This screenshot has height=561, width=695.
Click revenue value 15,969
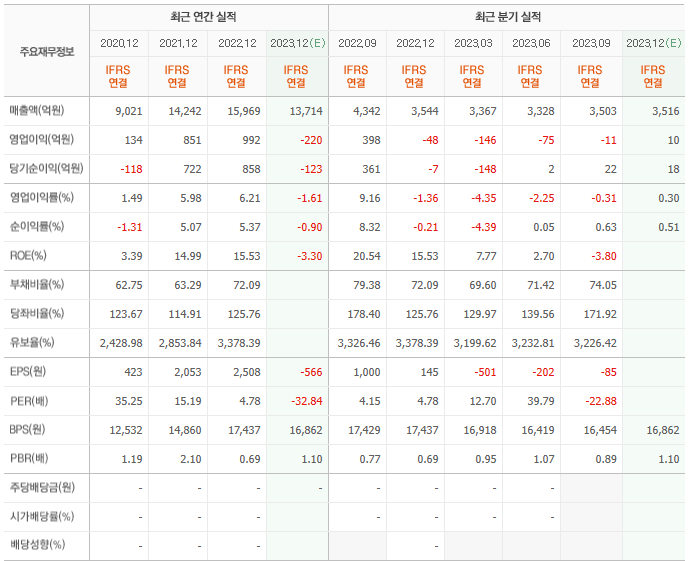tap(244, 111)
